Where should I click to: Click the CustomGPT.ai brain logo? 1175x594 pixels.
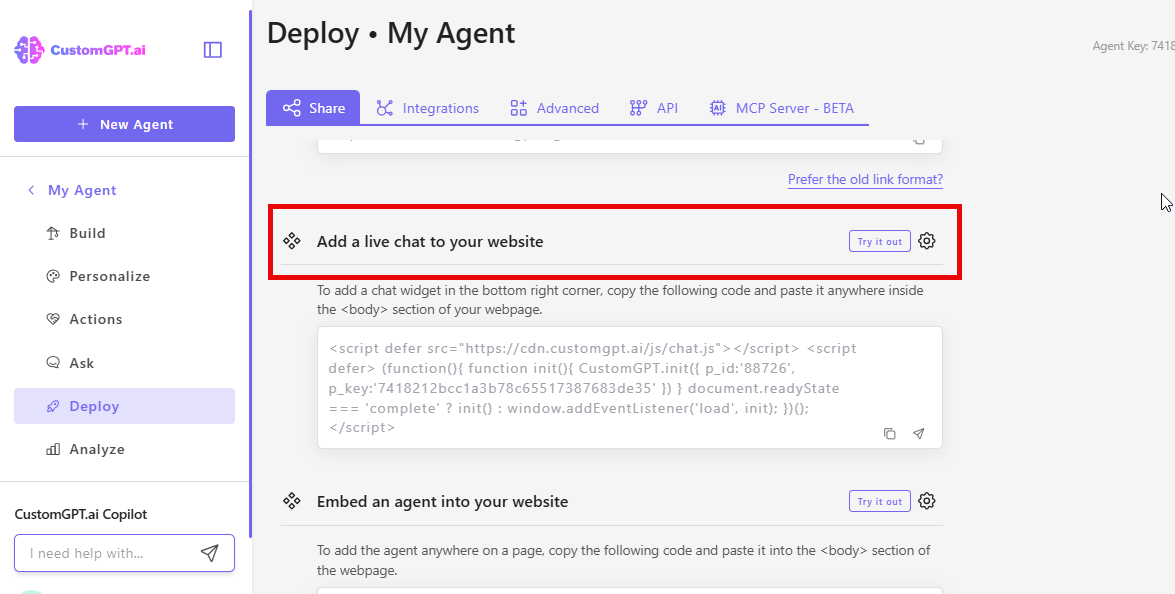29,50
